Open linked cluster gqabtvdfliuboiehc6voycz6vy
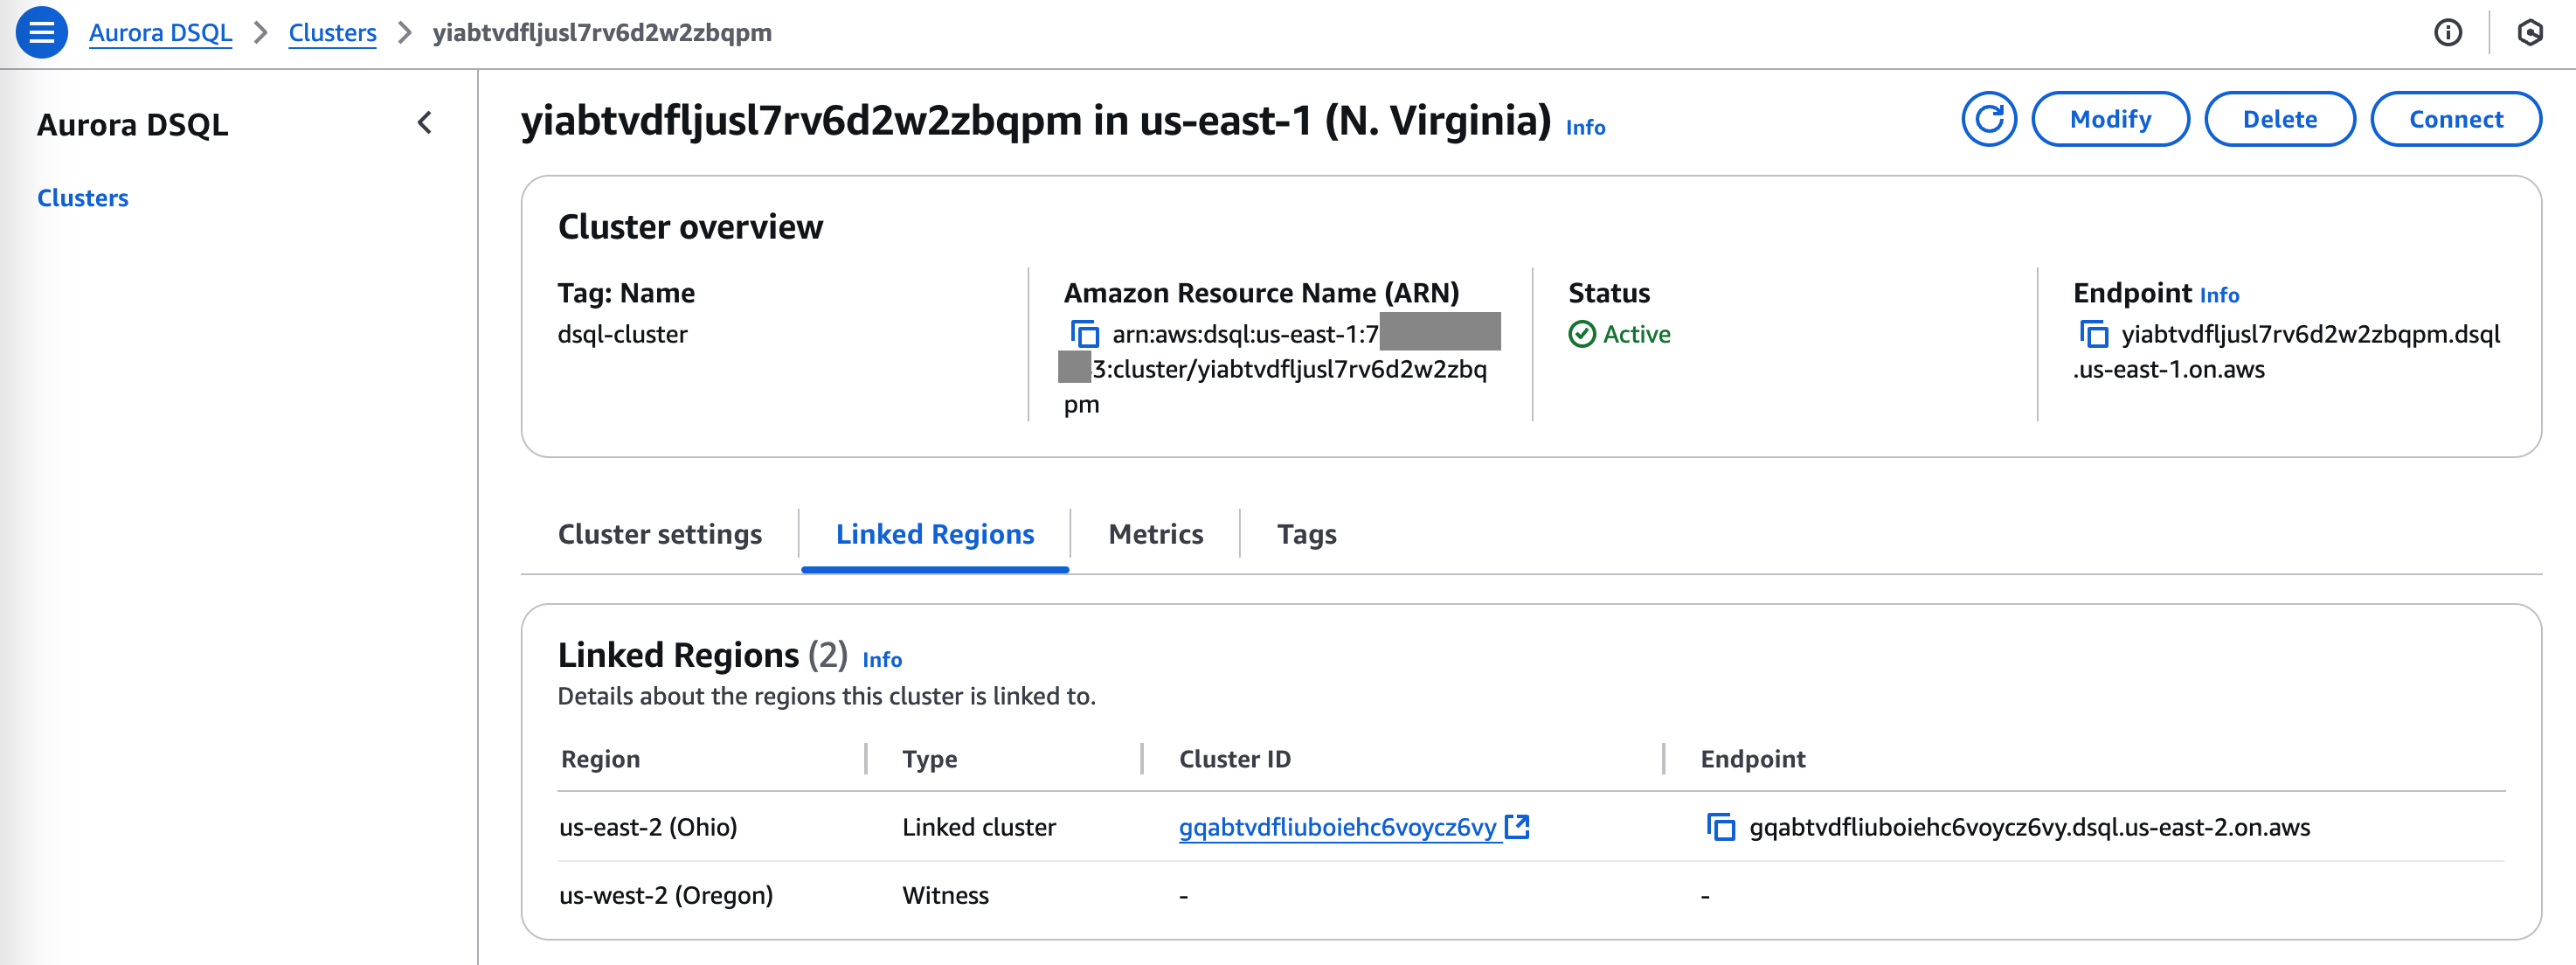The image size is (2576, 965). click(1337, 827)
